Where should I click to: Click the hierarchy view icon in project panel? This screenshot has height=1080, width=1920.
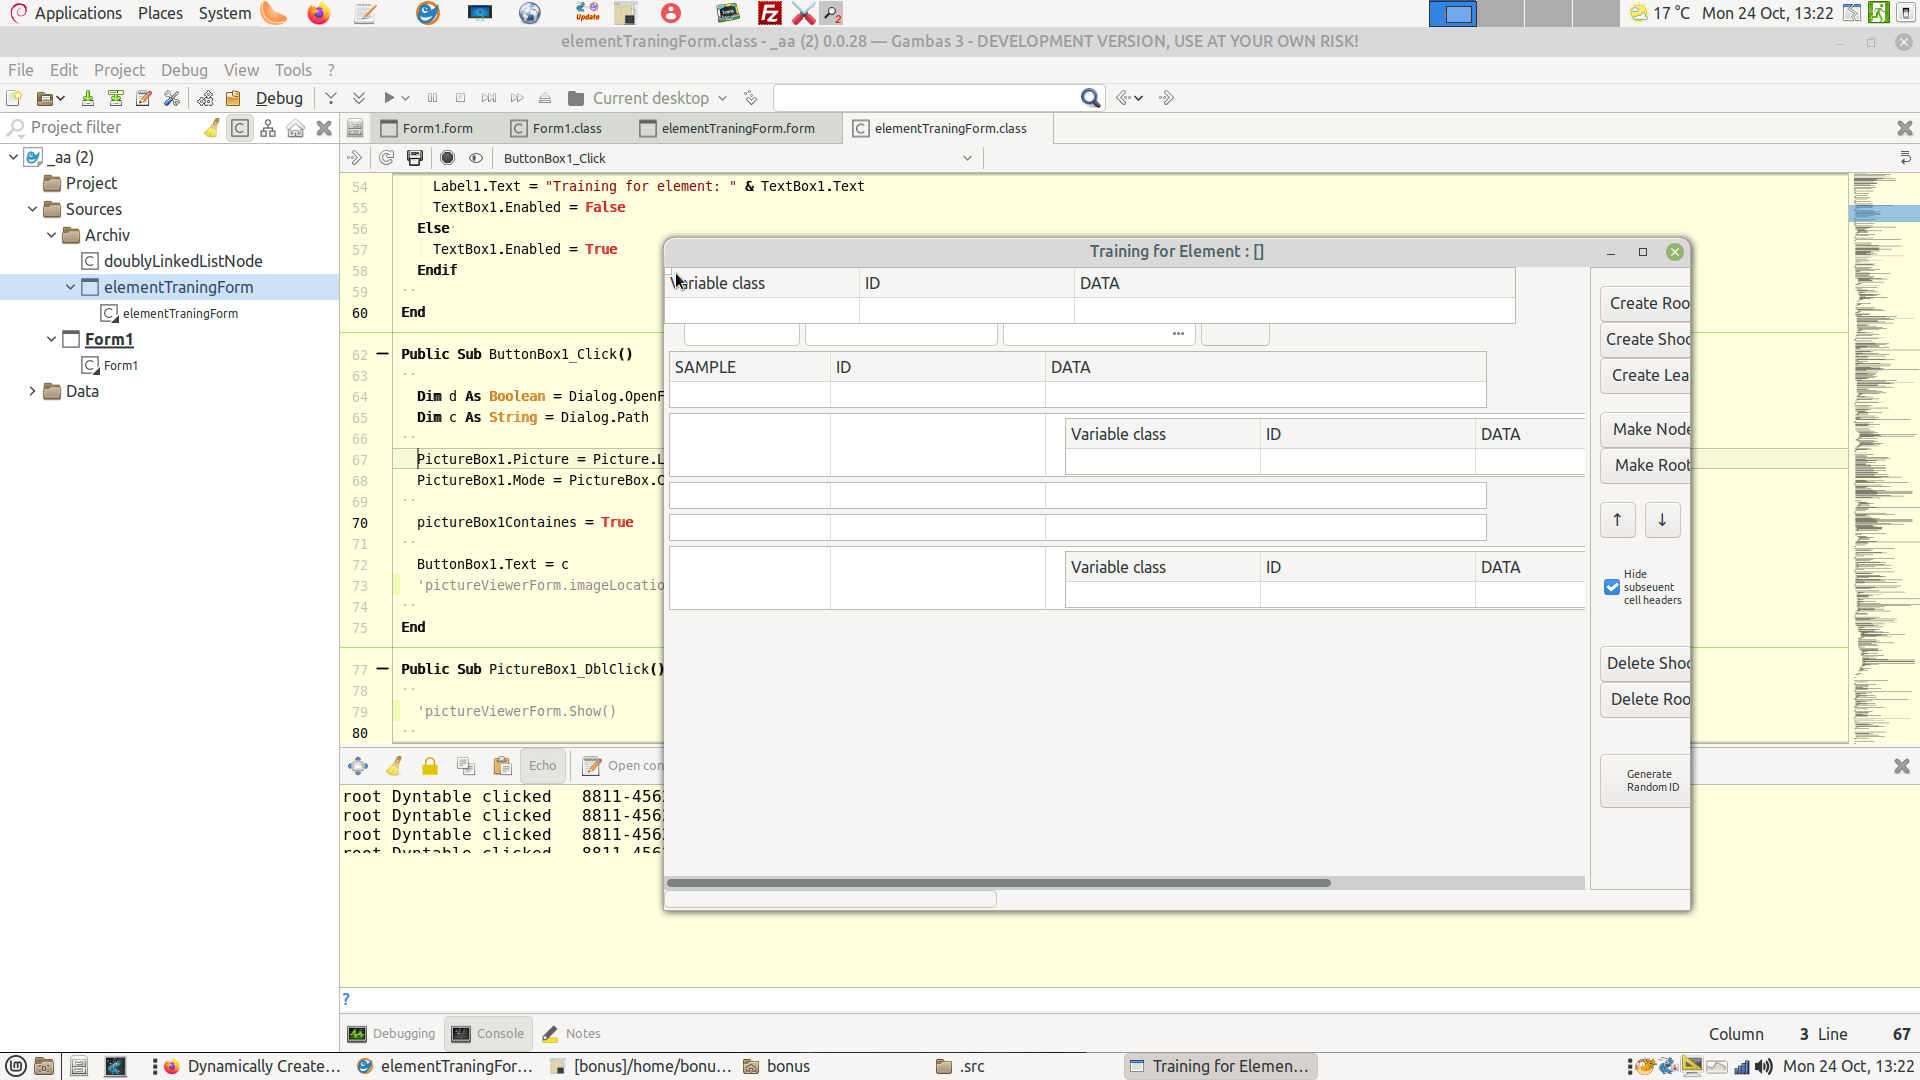coord(268,128)
